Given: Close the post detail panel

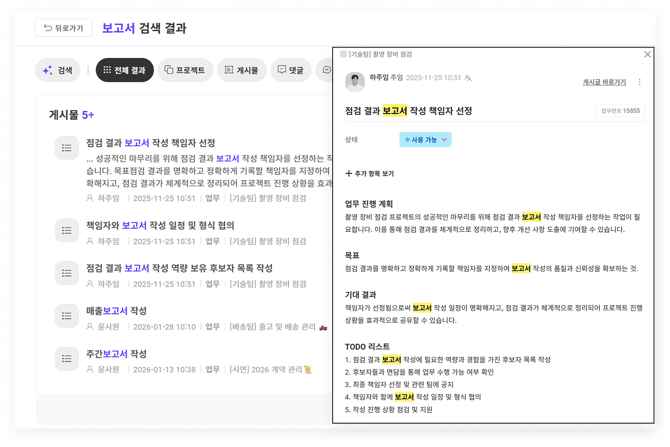Looking at the screenshot, I should click(647, 54).
